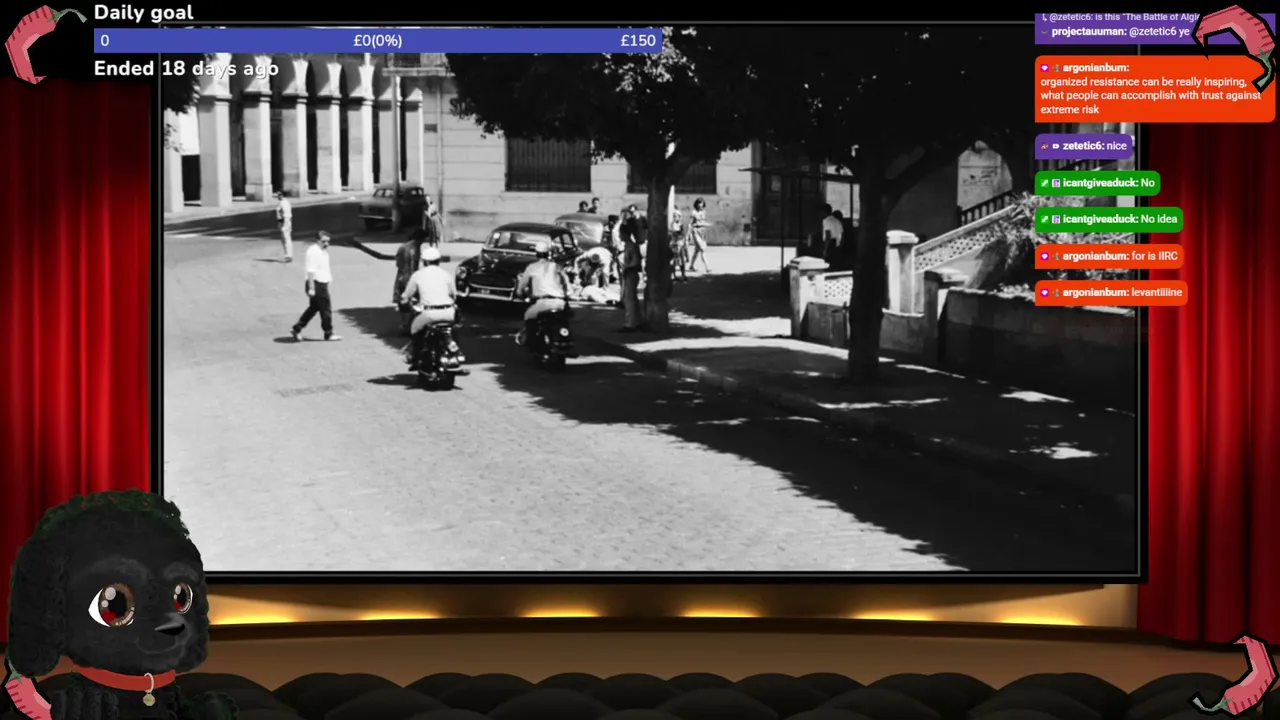This screenshot has width=1280, height=720.
Task: Click the '@zetetic6 ye' reply text from projectauuman
Action: point(1159,32)
